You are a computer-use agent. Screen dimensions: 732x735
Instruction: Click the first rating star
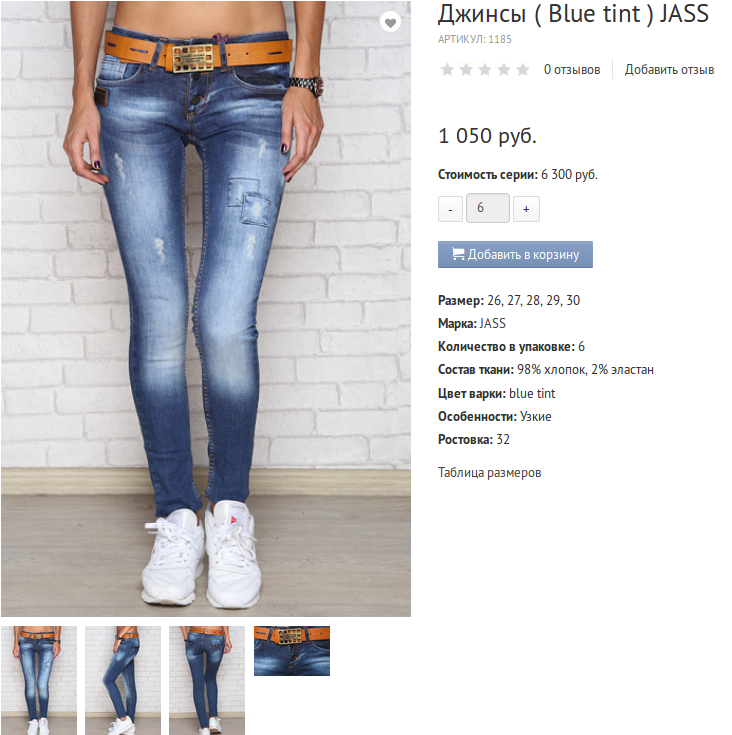(x=448, y=69)
